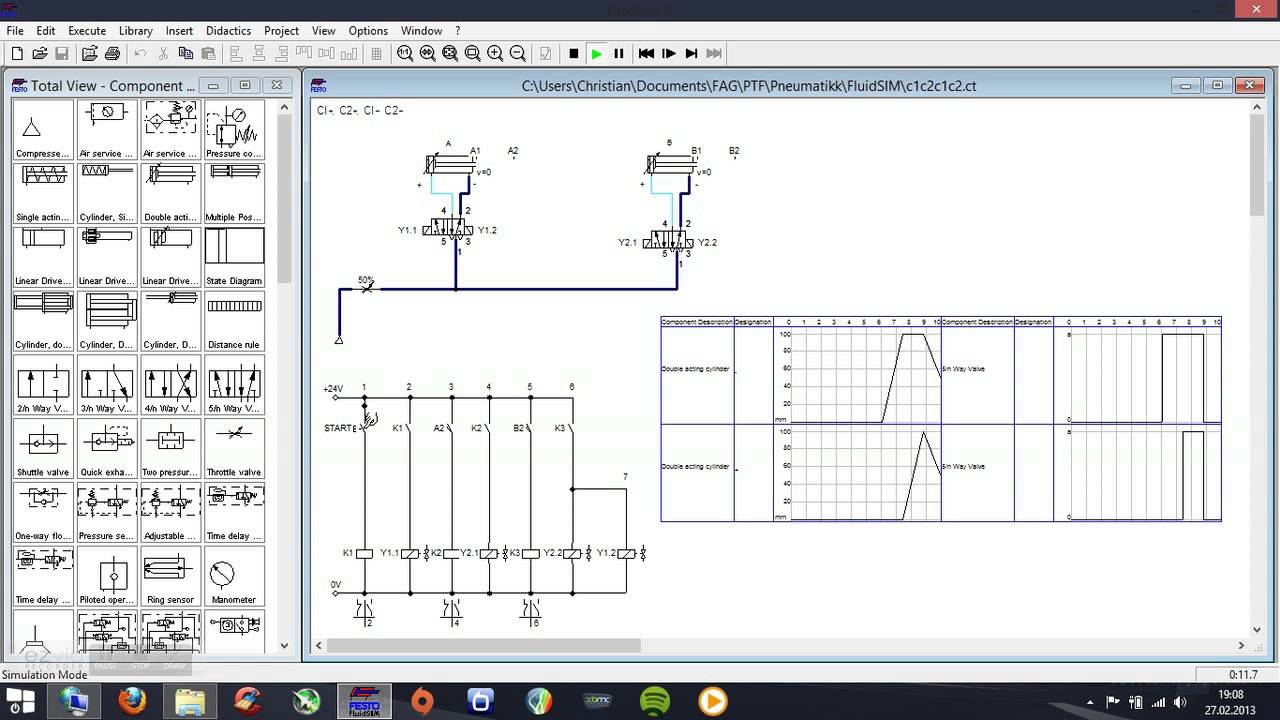The width and height of the screenshot is (1280, 720).
Task: Open the Library menu
Action: tap(135, 30)
